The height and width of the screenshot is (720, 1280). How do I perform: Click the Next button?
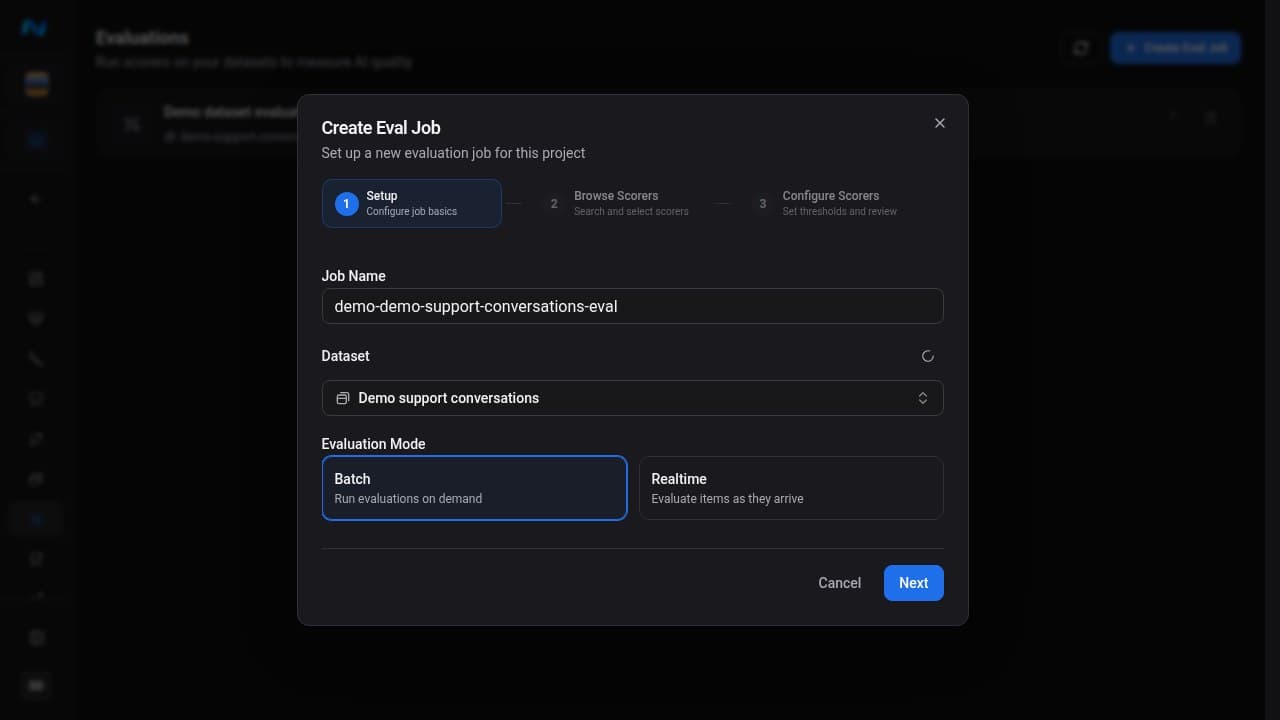[913, 583]
